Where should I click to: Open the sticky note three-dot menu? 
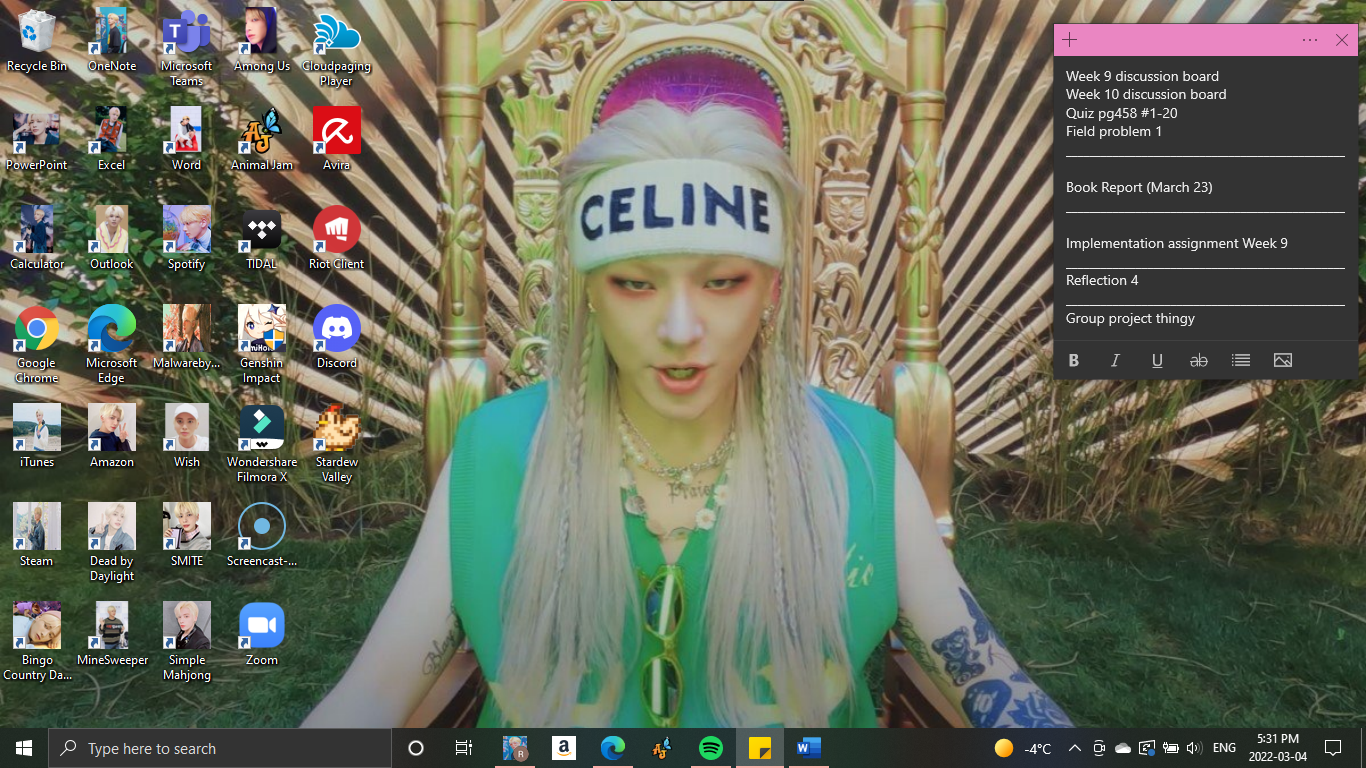coord(1310,40)
